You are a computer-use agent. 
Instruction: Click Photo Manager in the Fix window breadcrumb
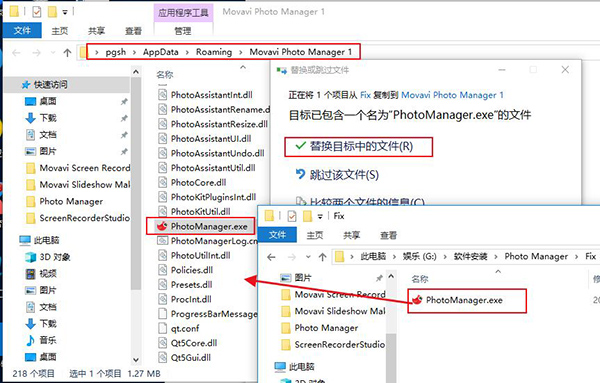point(536,256)
